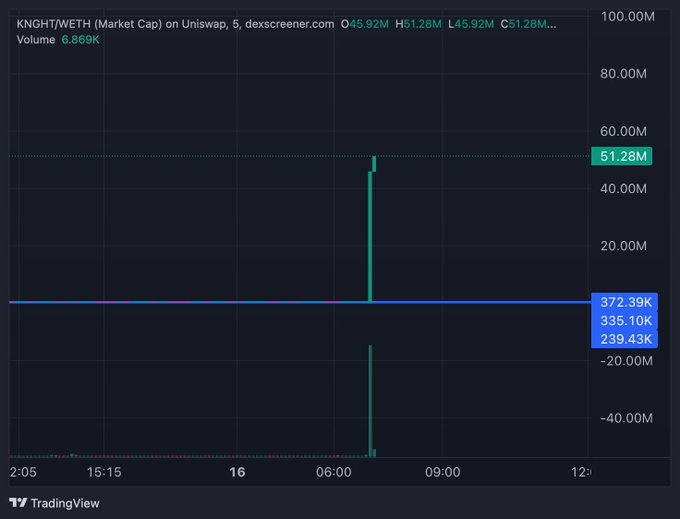Screen dimensions: 680x519
Task: Click the 09:00 time axis label
Action: tap(443, 472)
